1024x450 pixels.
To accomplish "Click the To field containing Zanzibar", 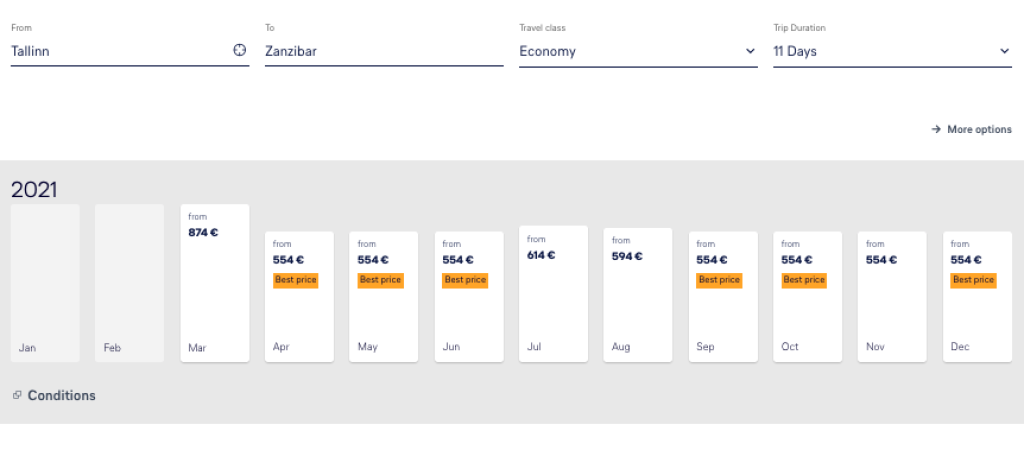I will (384, 51).
